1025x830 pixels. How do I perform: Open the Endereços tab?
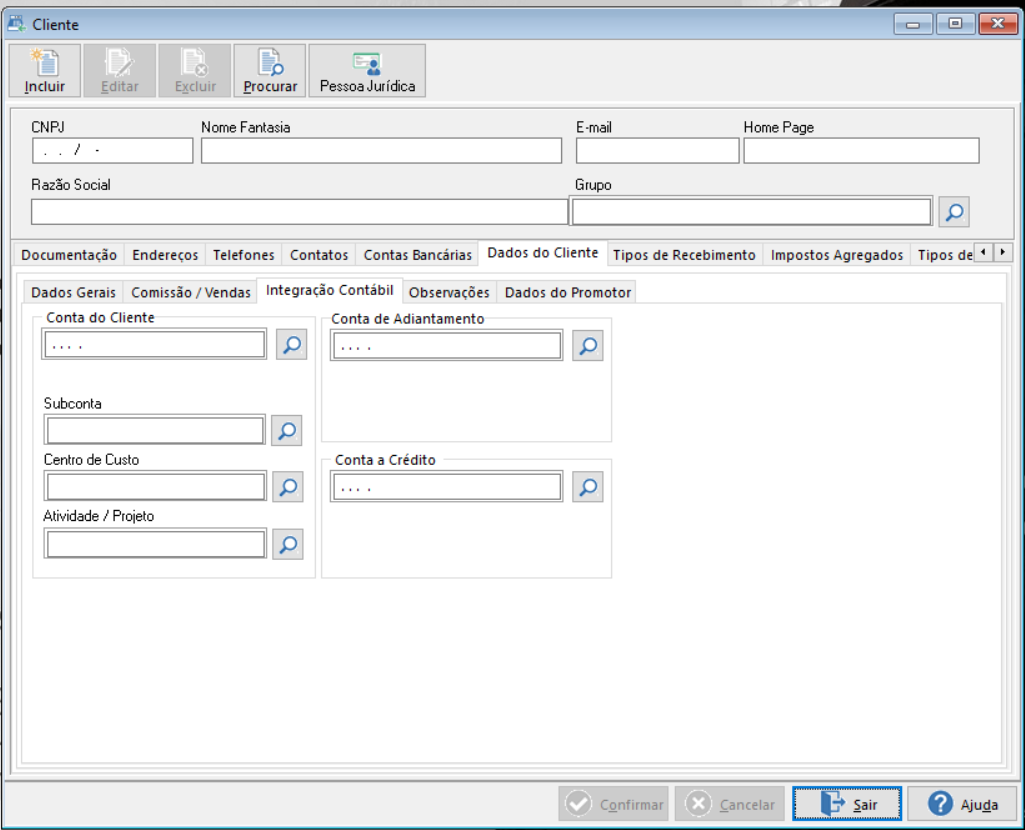(x=165, y=255)
